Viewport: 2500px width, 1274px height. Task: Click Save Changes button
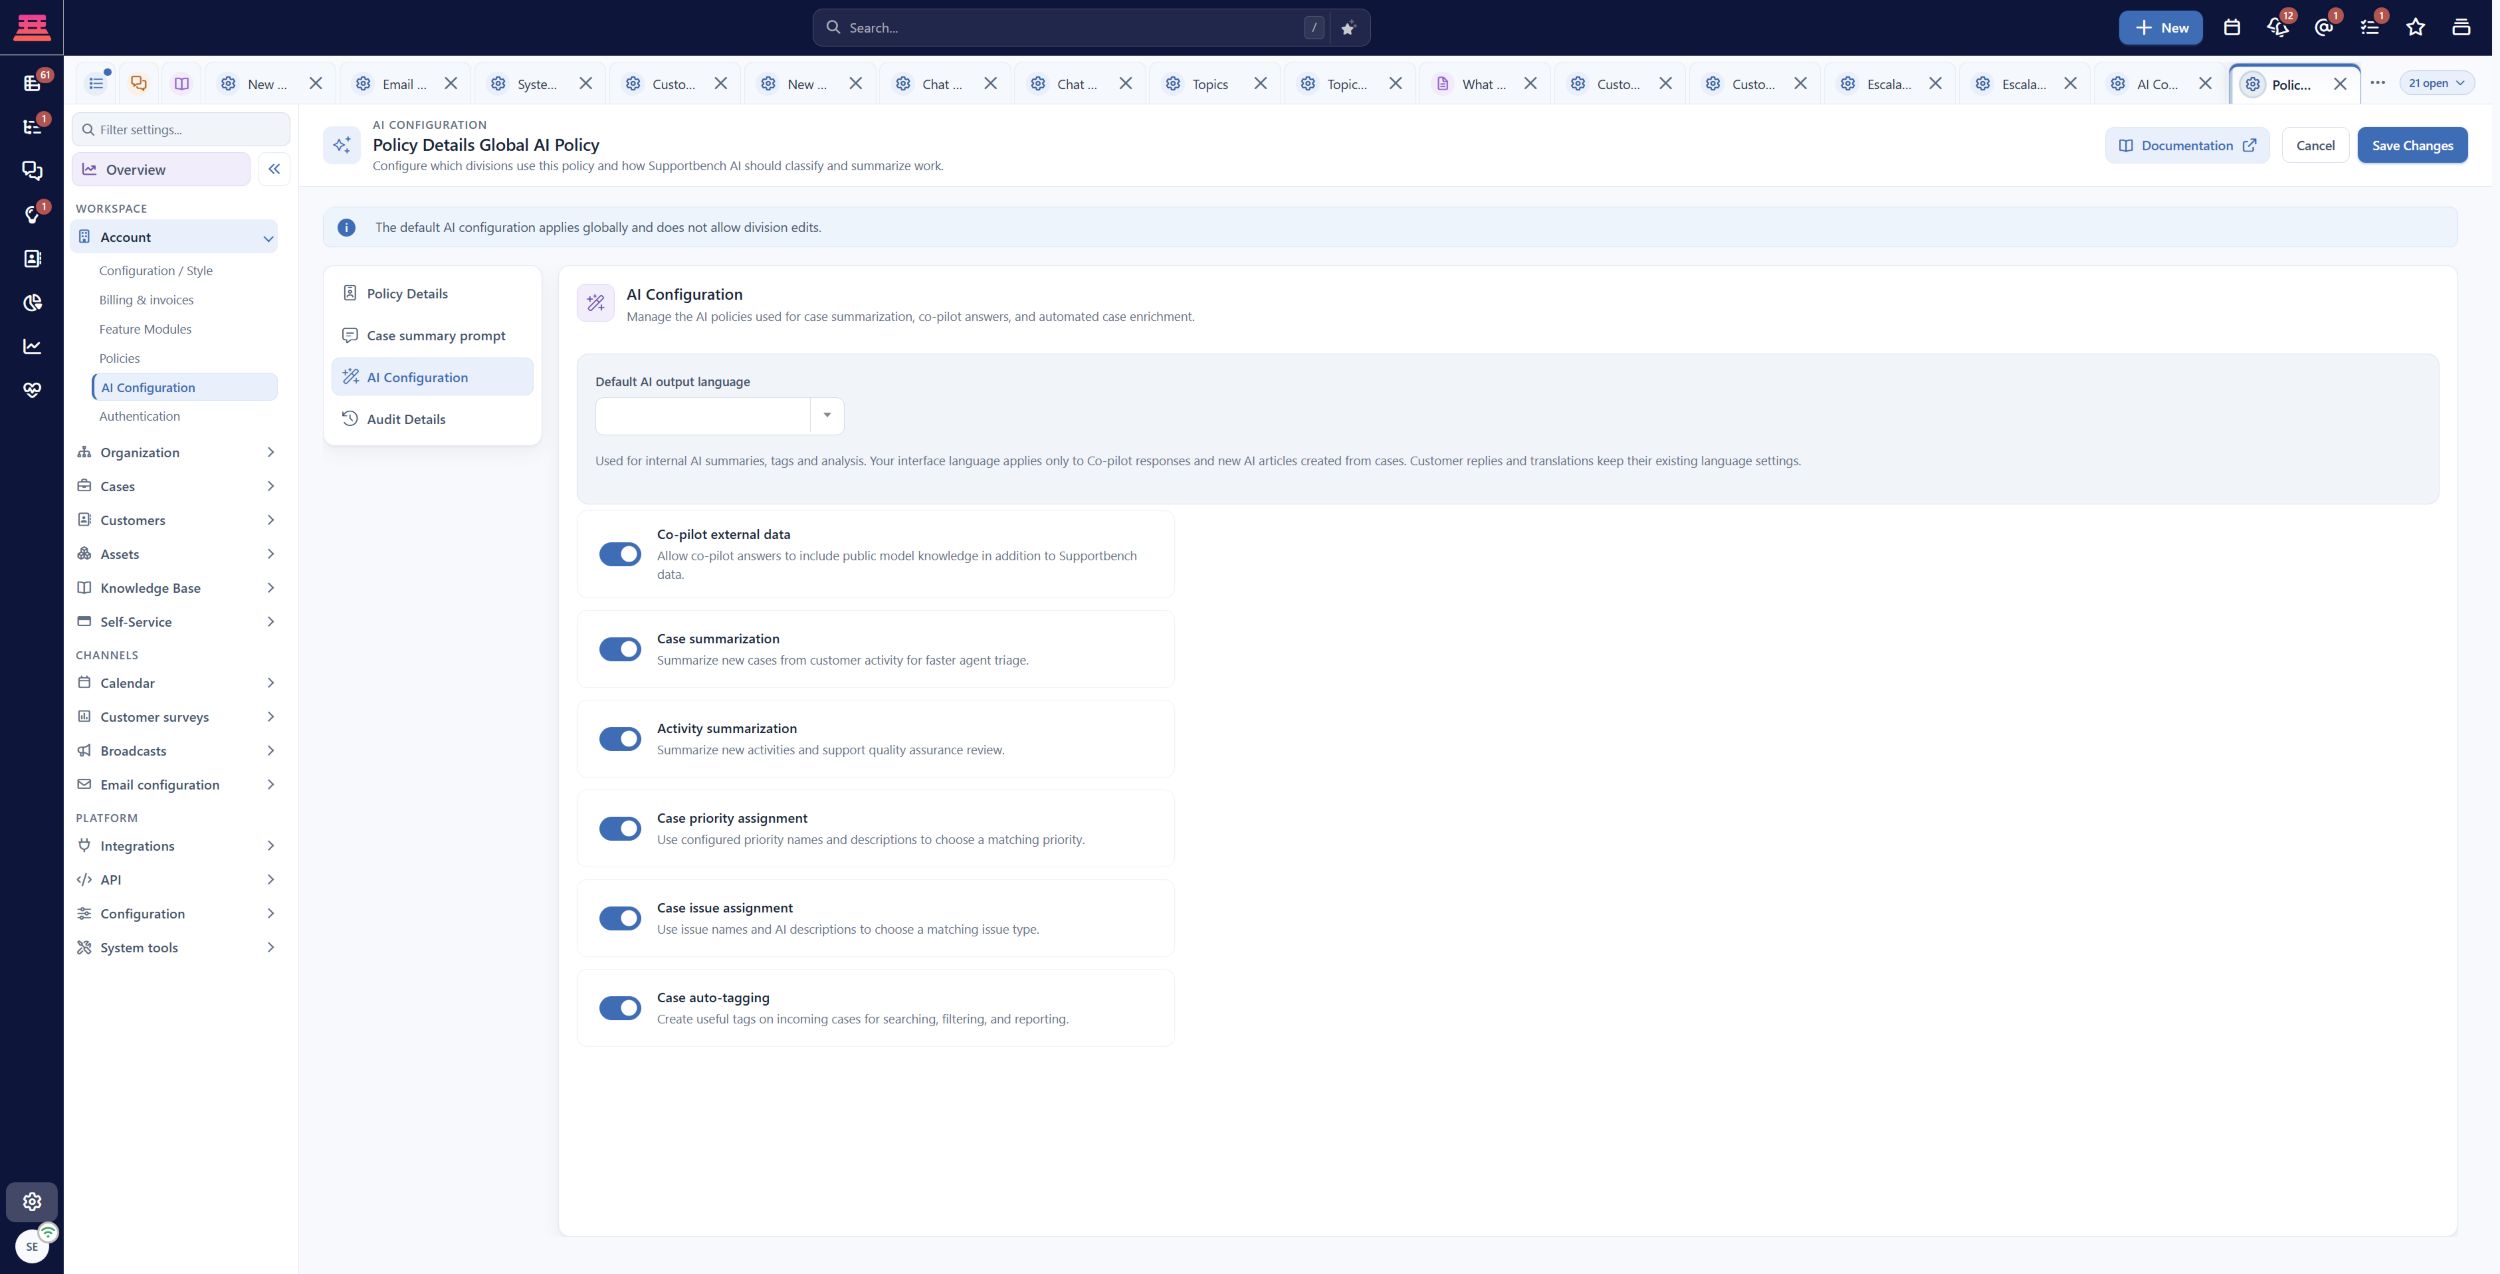(2412, 145)
